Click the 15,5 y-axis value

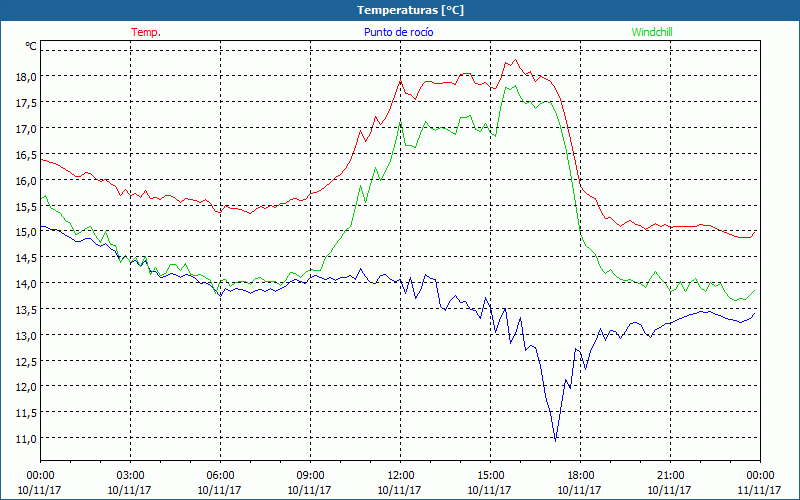tap(27, 207)
